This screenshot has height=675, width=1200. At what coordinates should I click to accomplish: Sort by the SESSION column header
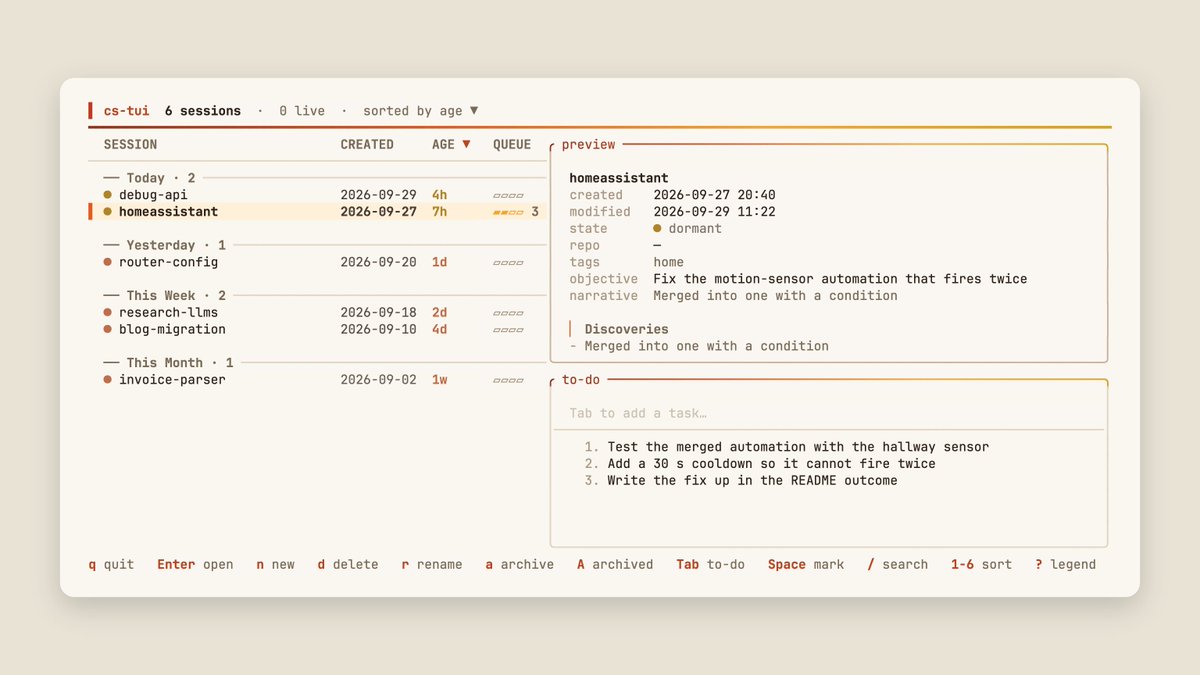tap(130, 145)
